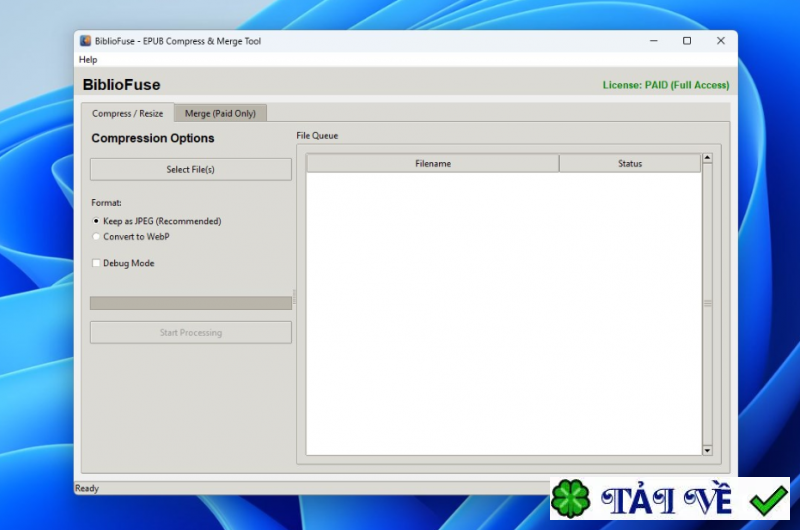Open the Help menu

pyautogui.click(x=88, y=60)
